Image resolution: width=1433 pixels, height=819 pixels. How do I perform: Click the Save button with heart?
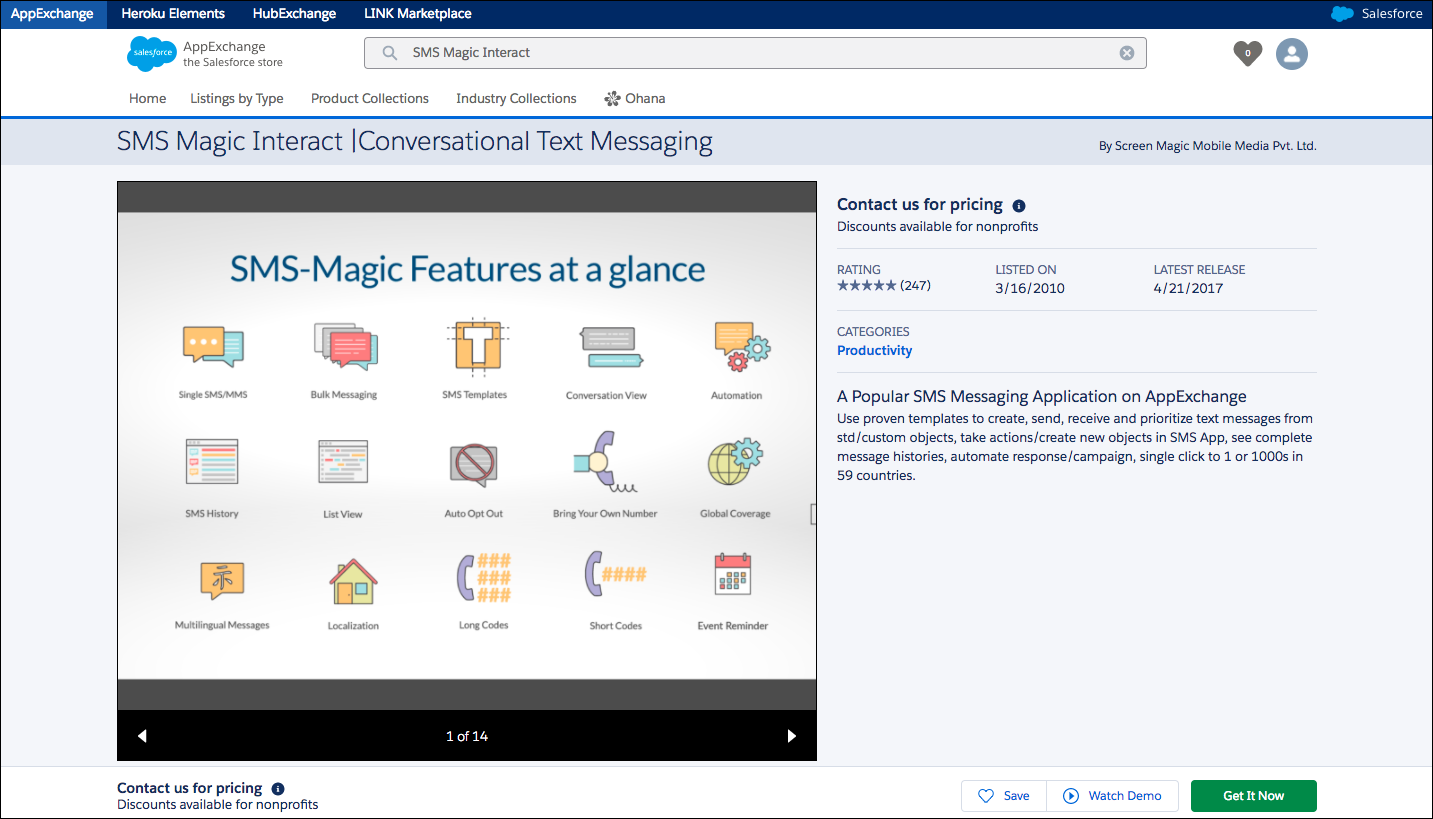tap(1004, 796)
